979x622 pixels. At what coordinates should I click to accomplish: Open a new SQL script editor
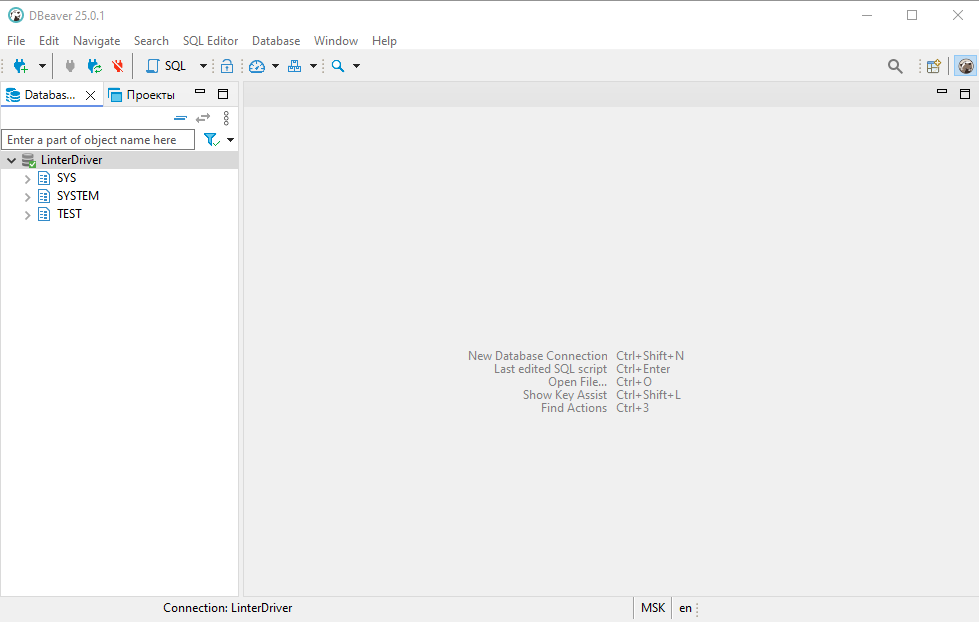166,66
